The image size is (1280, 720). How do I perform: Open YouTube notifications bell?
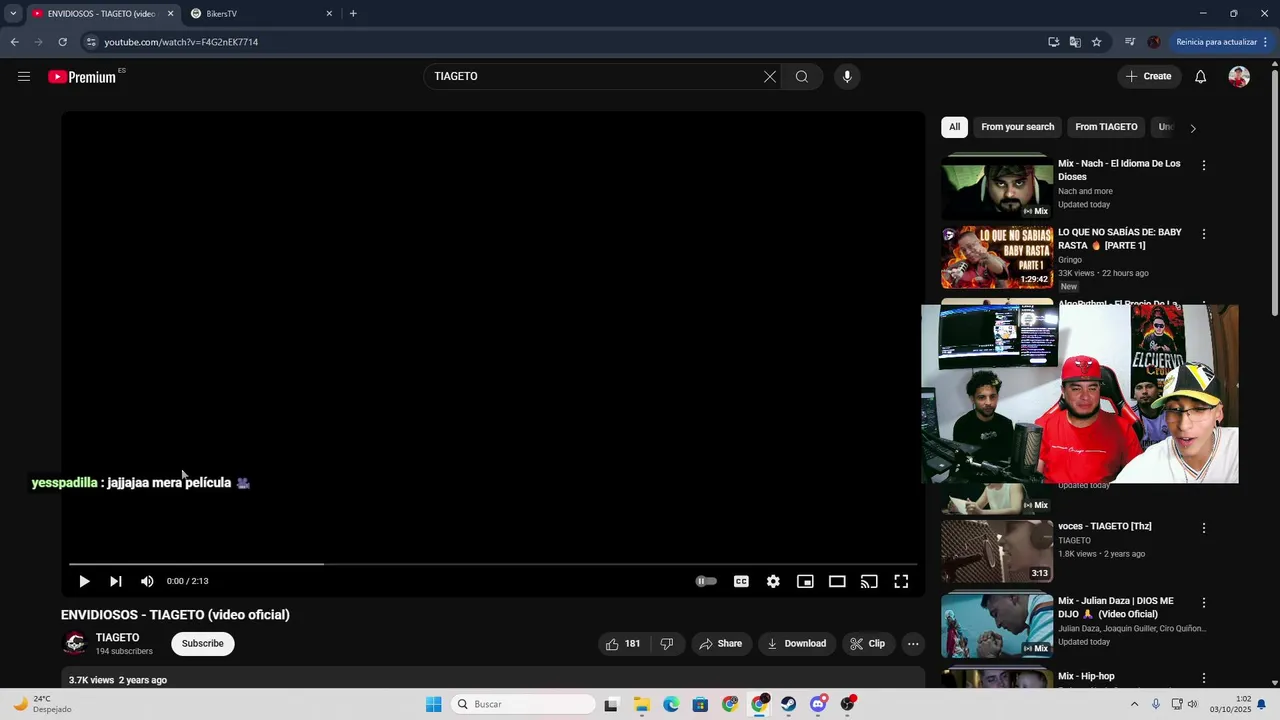click(x=1201, y=77)
